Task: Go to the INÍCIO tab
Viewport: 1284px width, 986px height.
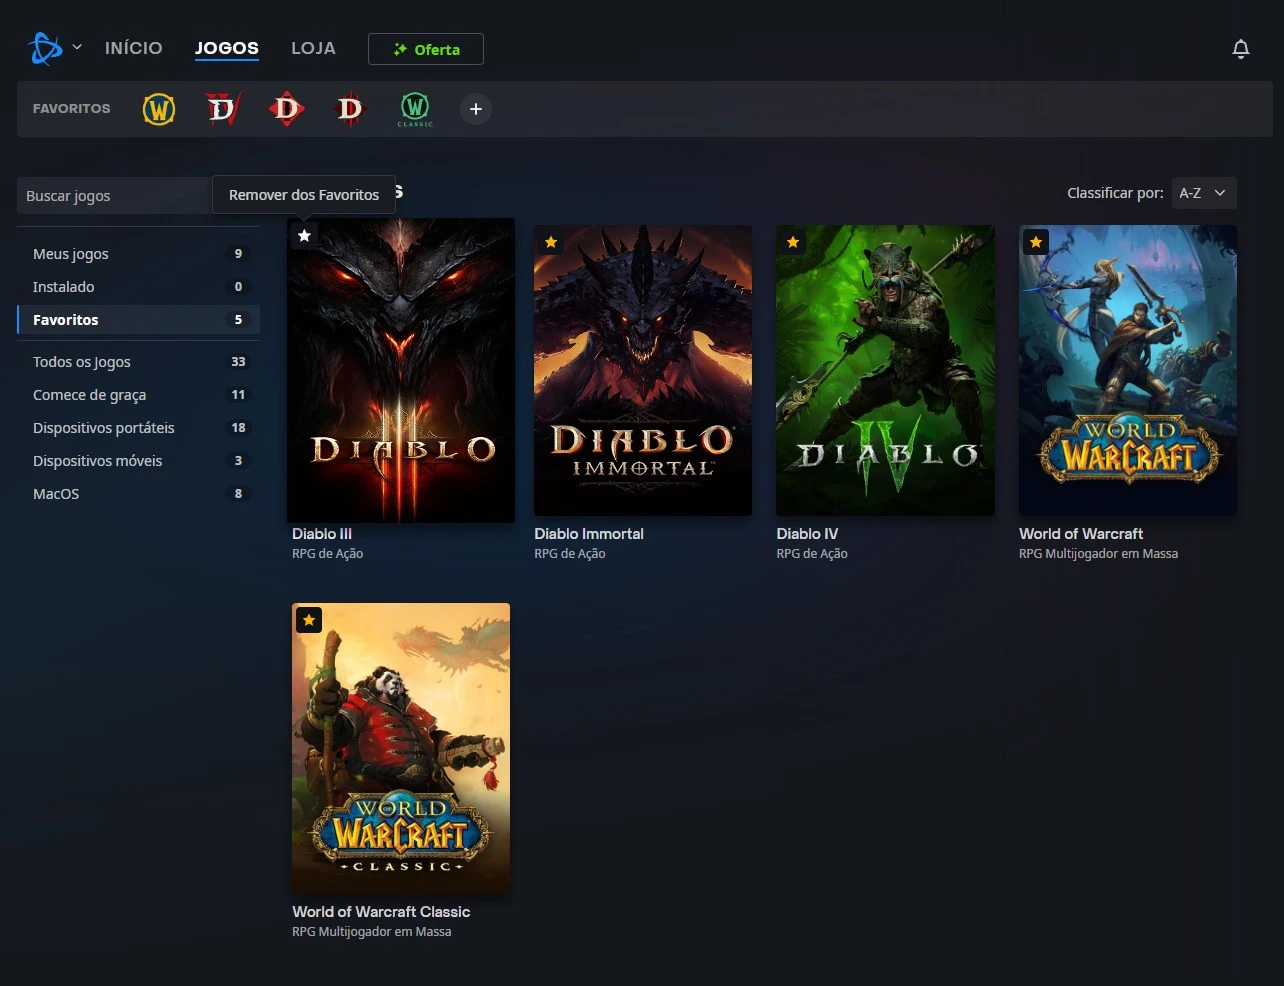Action: [x=133, y=48]
